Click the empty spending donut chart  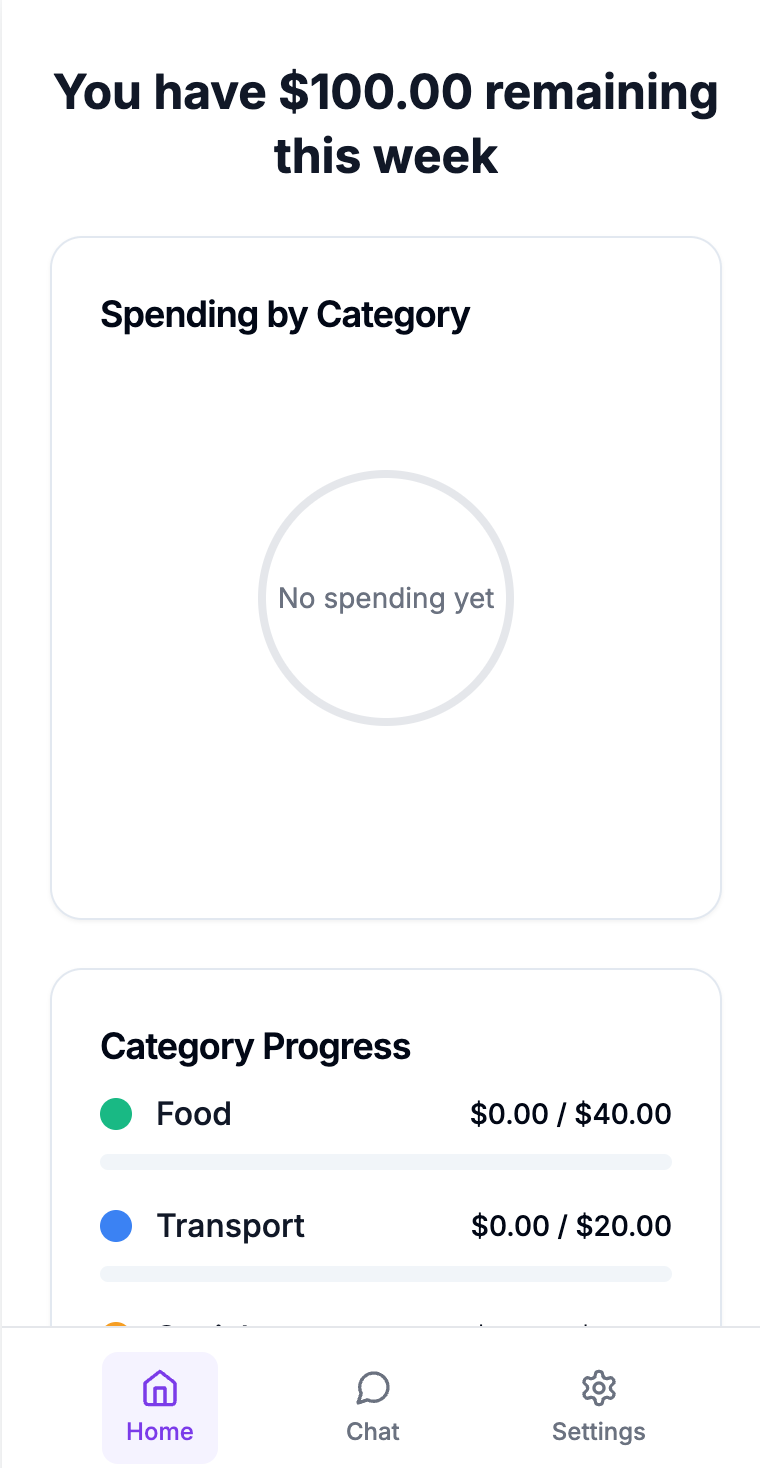tap(386, 598)
